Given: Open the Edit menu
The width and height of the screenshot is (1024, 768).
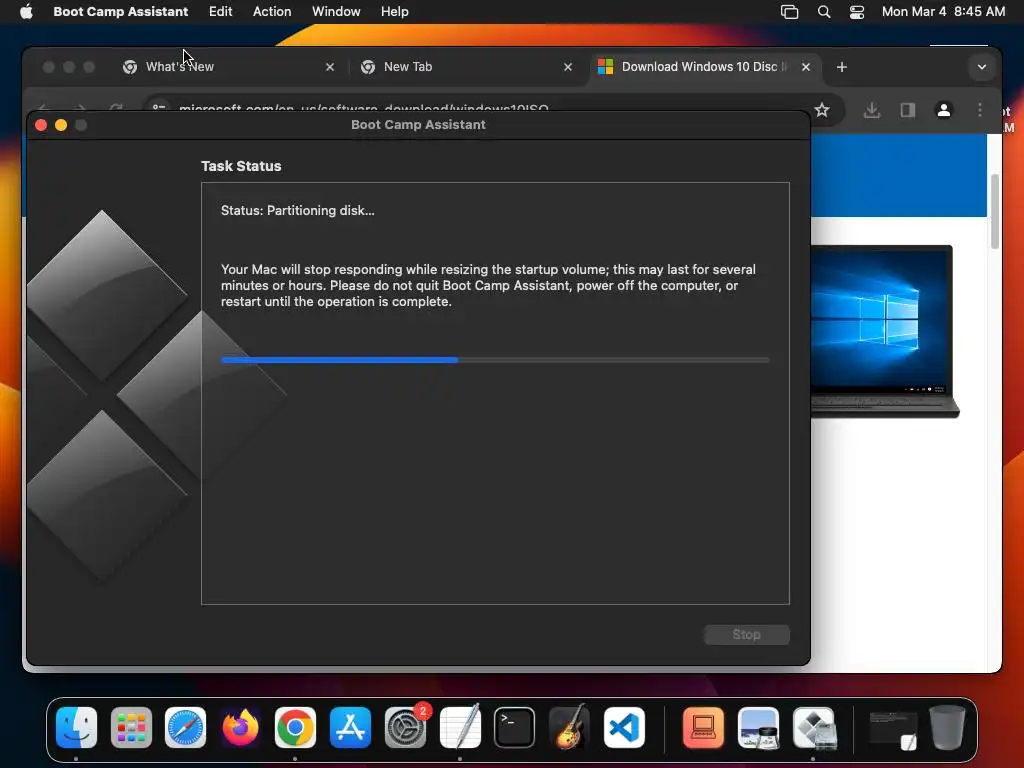Looking at the screenshot, I should tap(220, 12).
